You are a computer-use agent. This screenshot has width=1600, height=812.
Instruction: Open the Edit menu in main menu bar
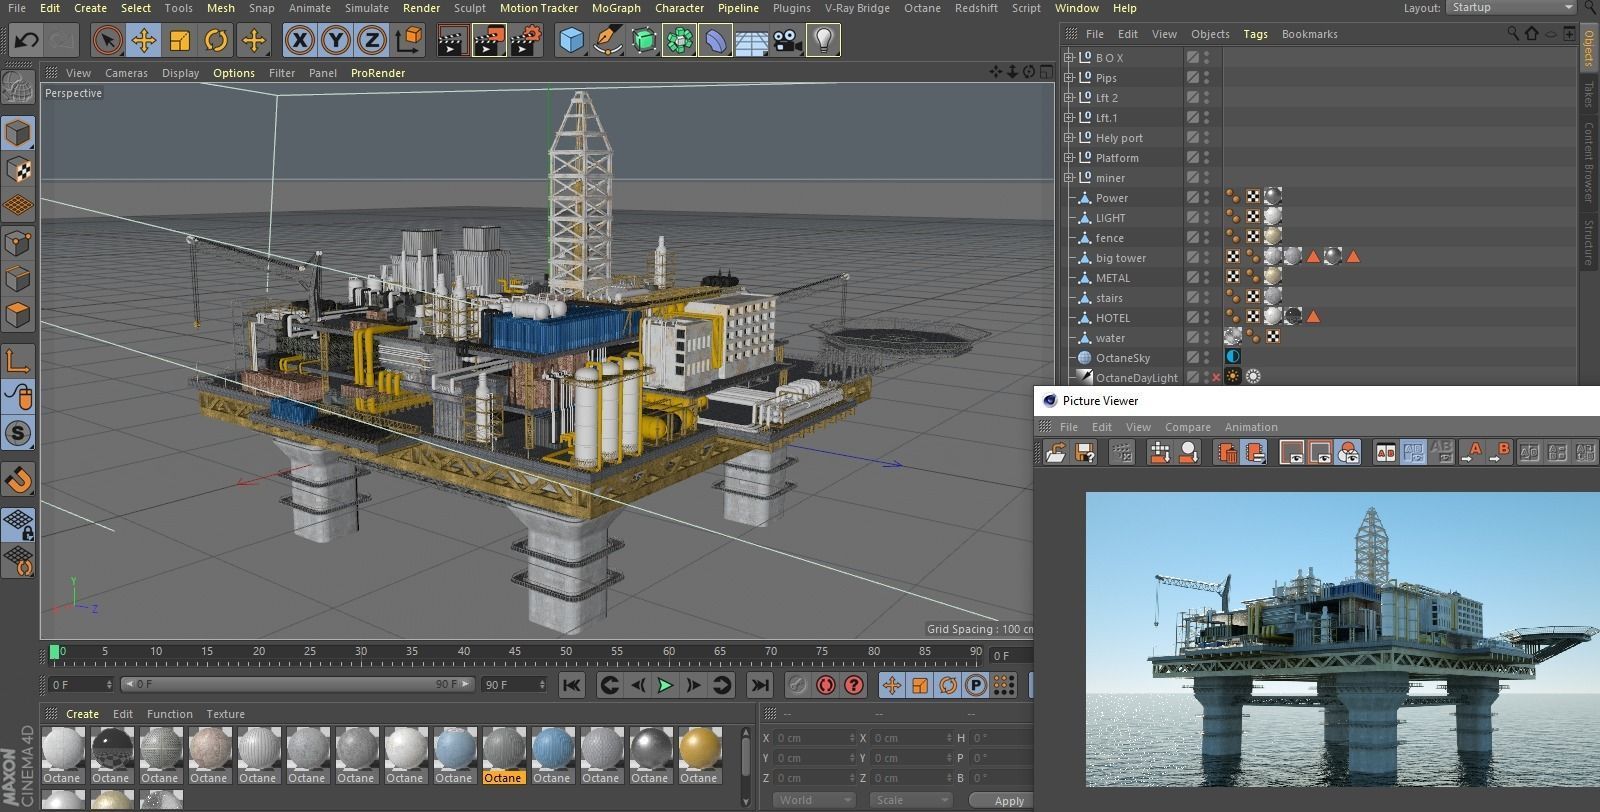(49, 8)
